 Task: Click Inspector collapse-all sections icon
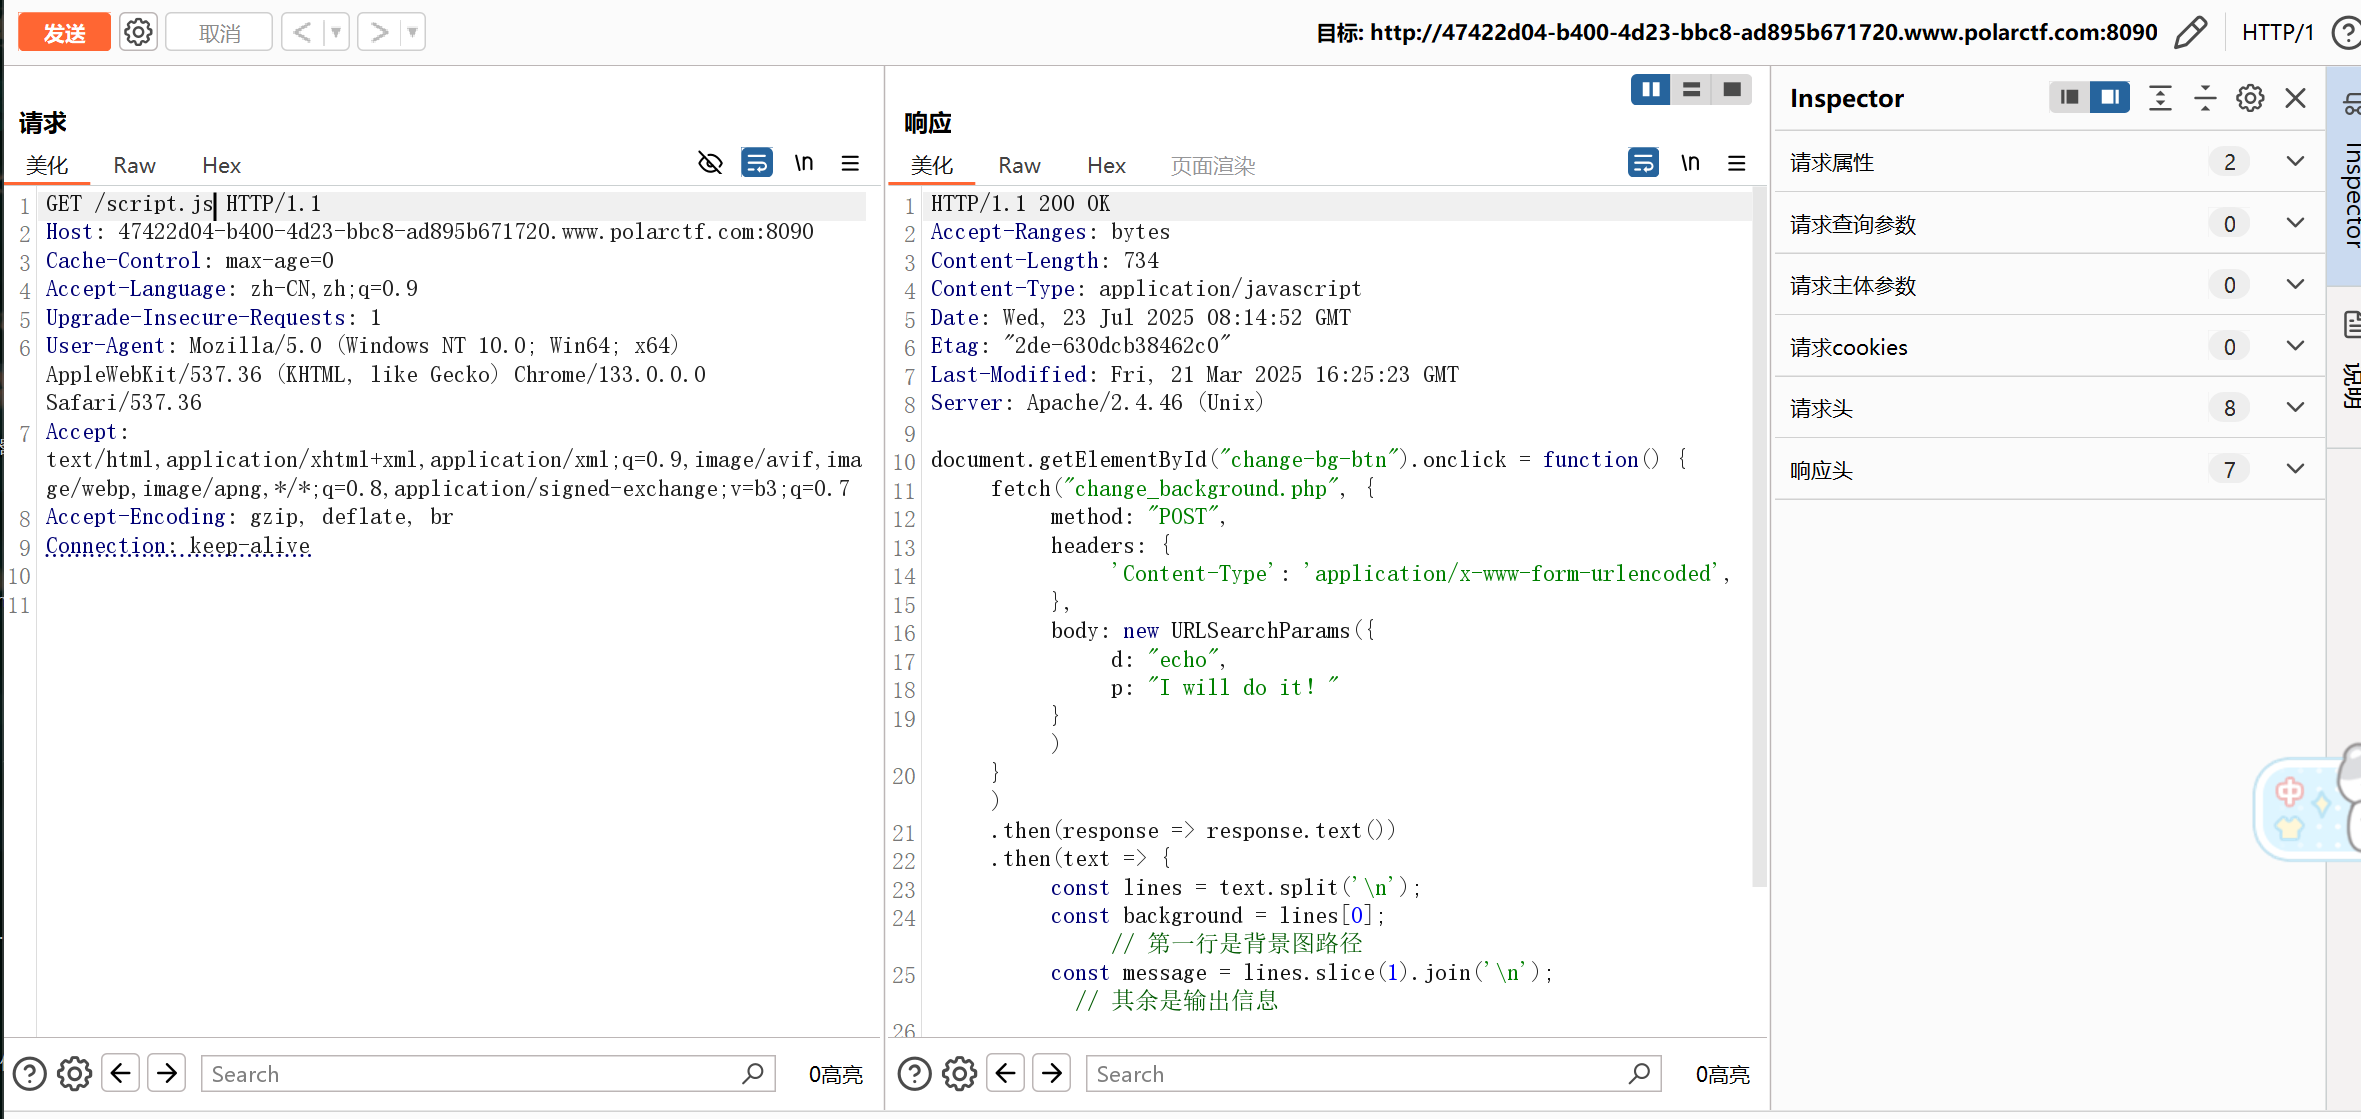(2205, 98)
